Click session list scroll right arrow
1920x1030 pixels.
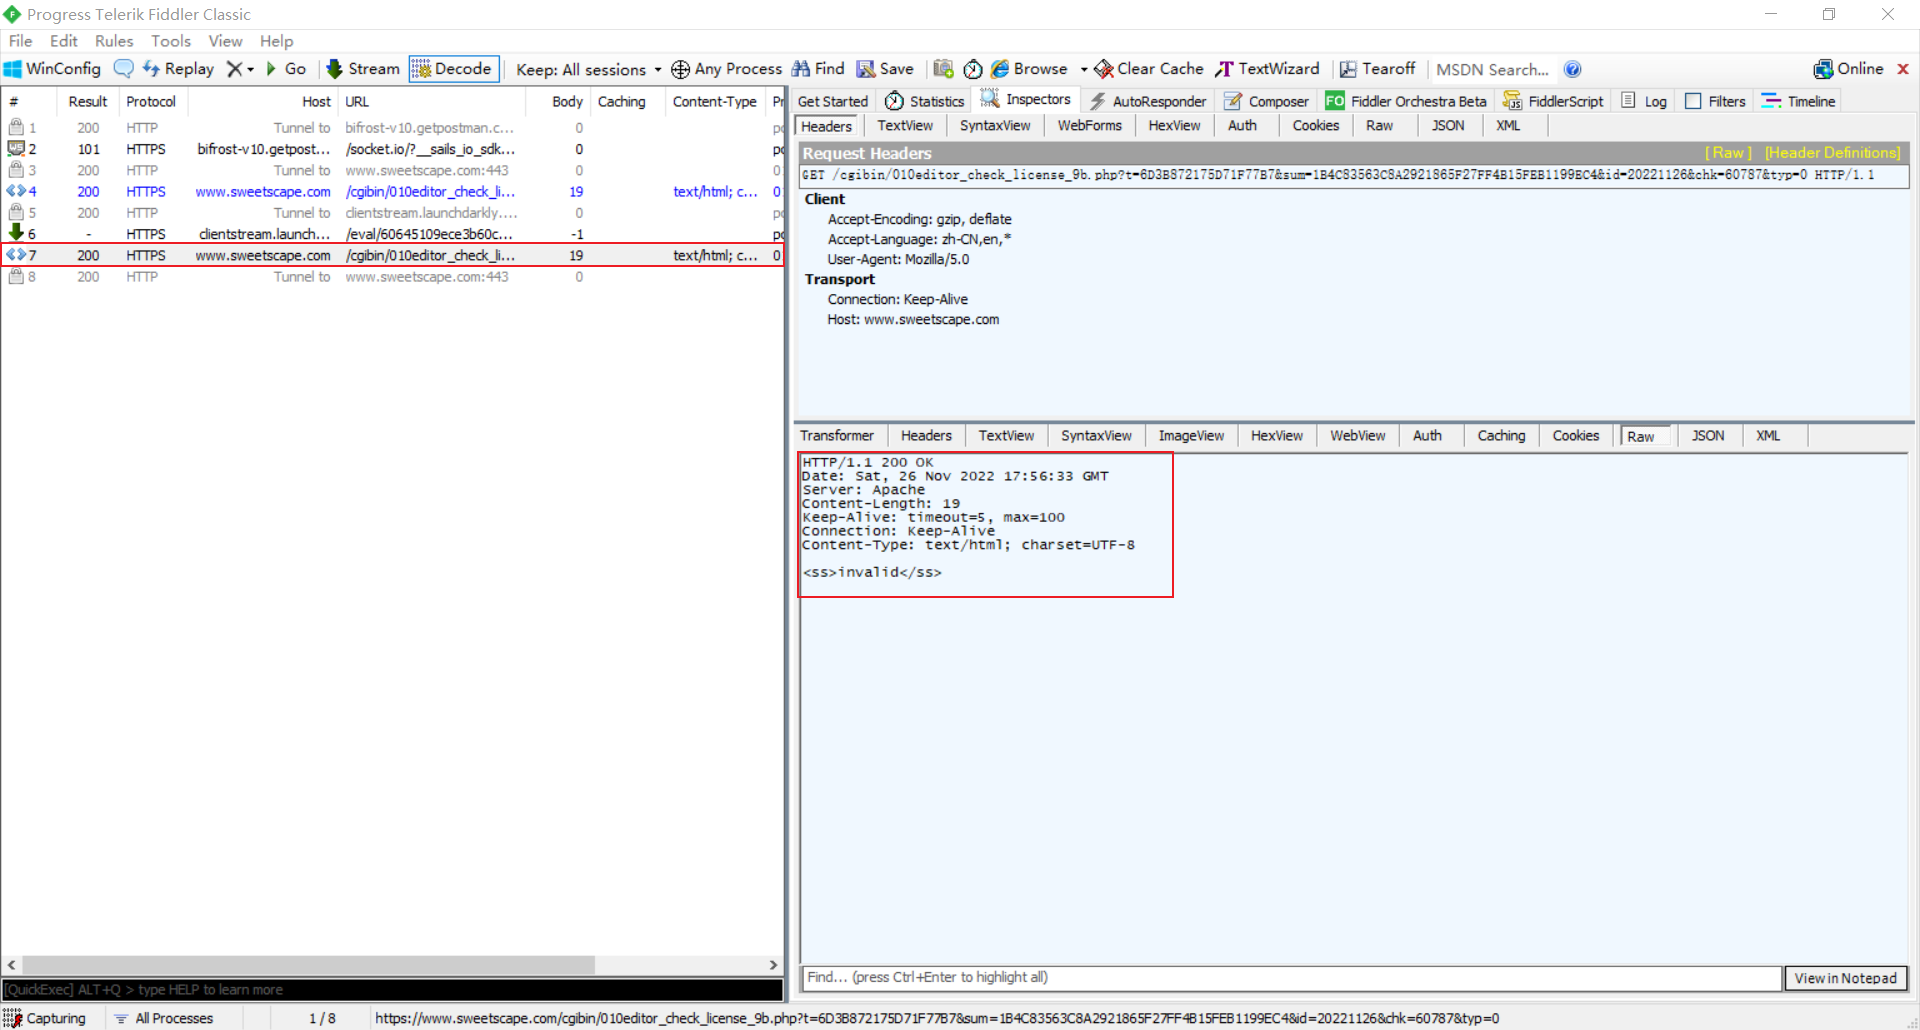773,965
